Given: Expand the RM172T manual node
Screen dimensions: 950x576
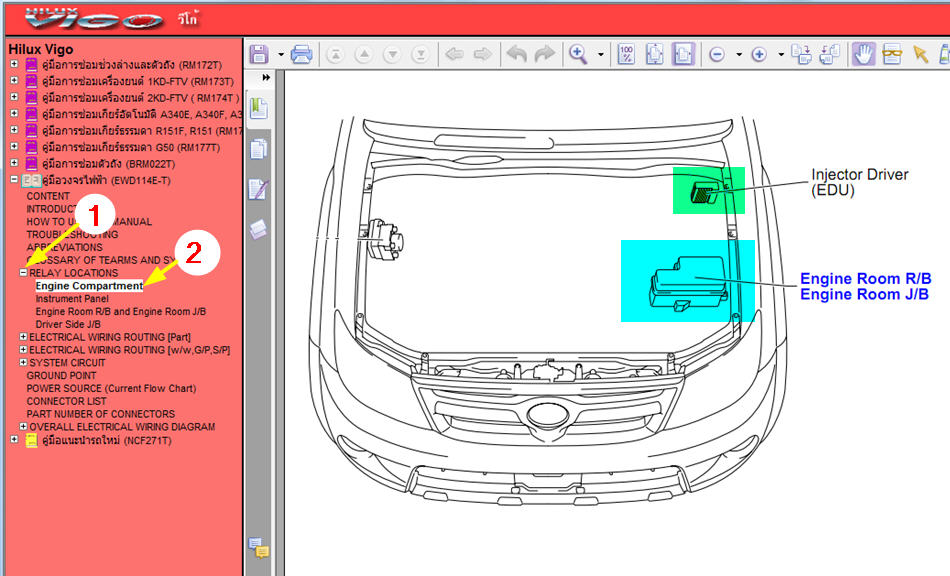Looking at the screenshot, I should [x=14, y=64].
